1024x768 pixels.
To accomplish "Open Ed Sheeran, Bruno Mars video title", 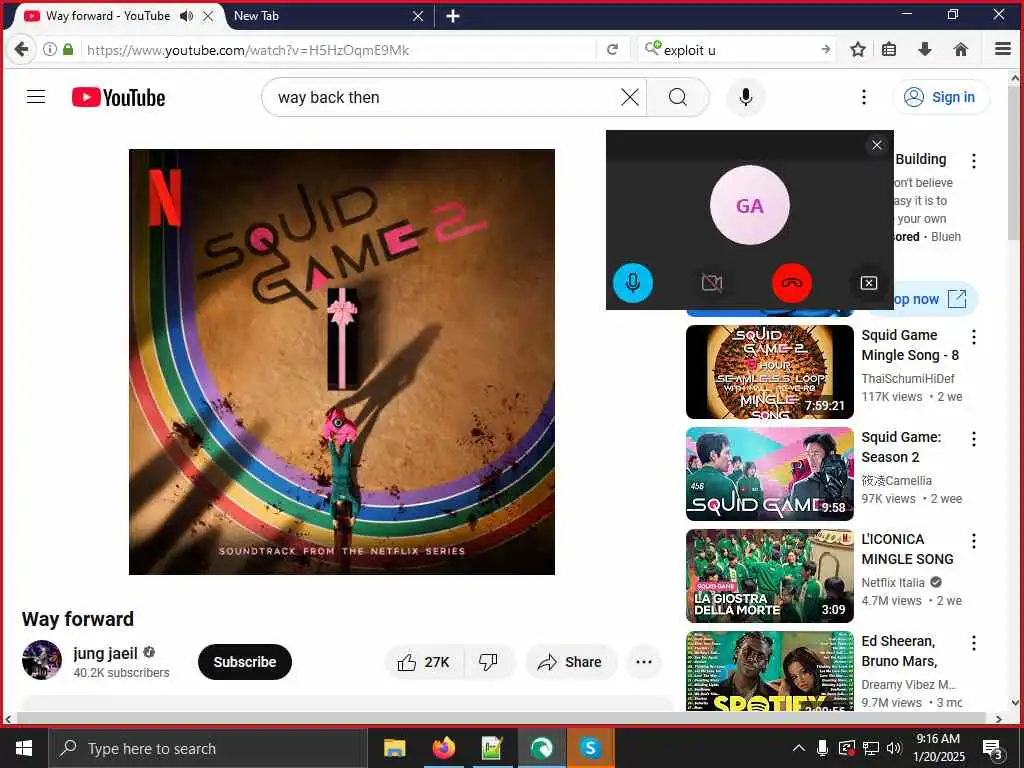I will pyautogui.click(x=899, y=651).
